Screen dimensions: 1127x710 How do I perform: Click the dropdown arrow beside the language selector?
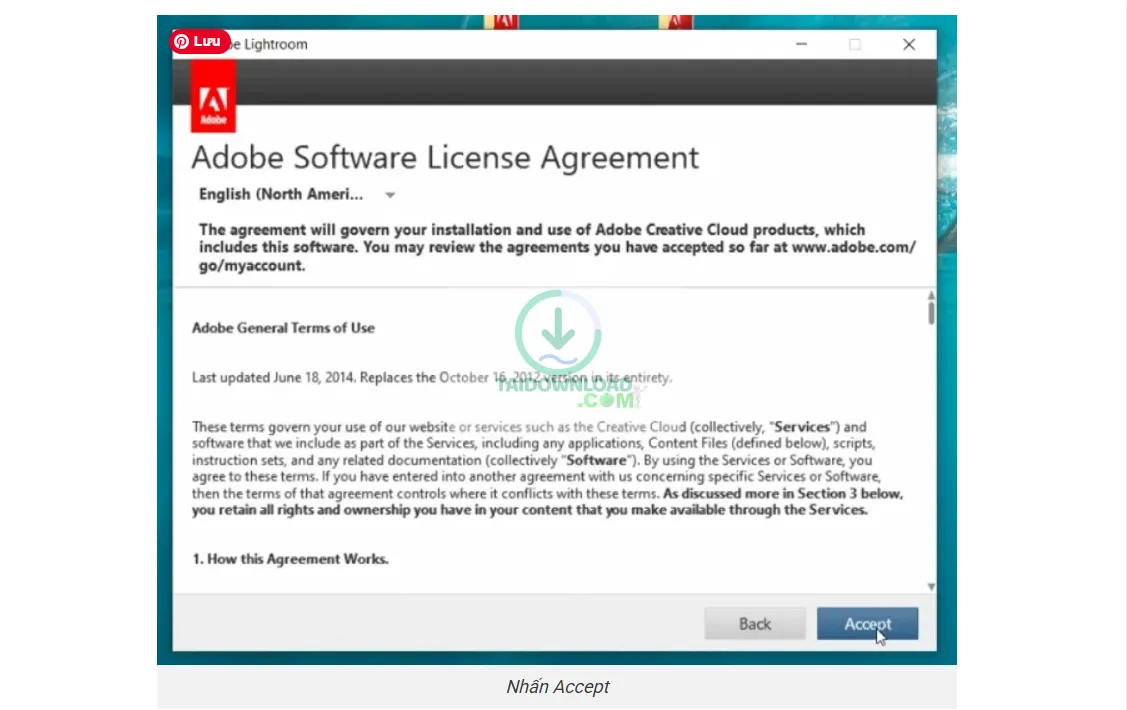click(x=390, y=195)
